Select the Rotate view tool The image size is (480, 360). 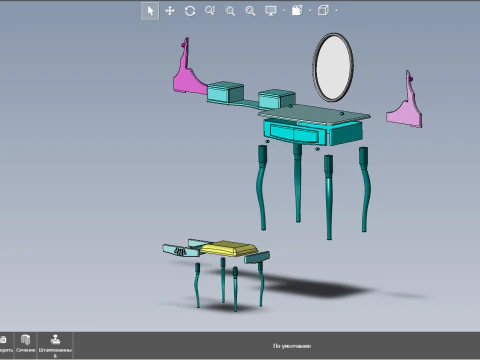(x=190, y=11)
